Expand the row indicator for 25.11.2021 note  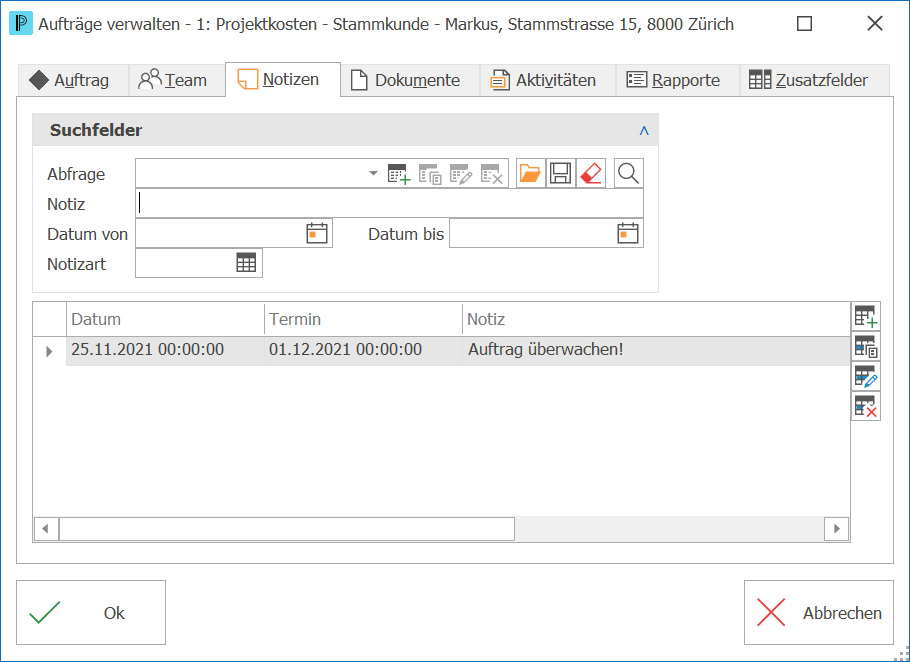point(49,351)
